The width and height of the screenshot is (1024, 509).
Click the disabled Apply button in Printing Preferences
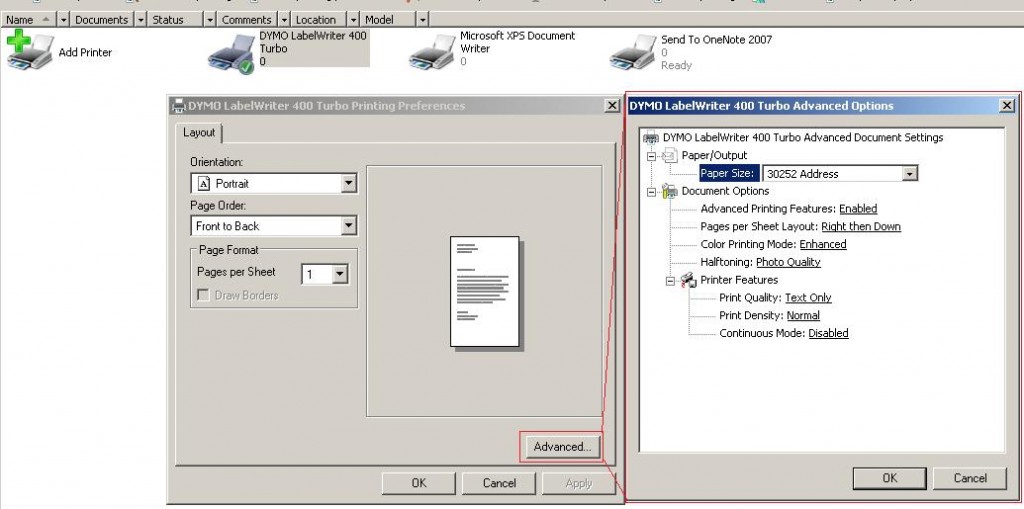click(579, 483)
